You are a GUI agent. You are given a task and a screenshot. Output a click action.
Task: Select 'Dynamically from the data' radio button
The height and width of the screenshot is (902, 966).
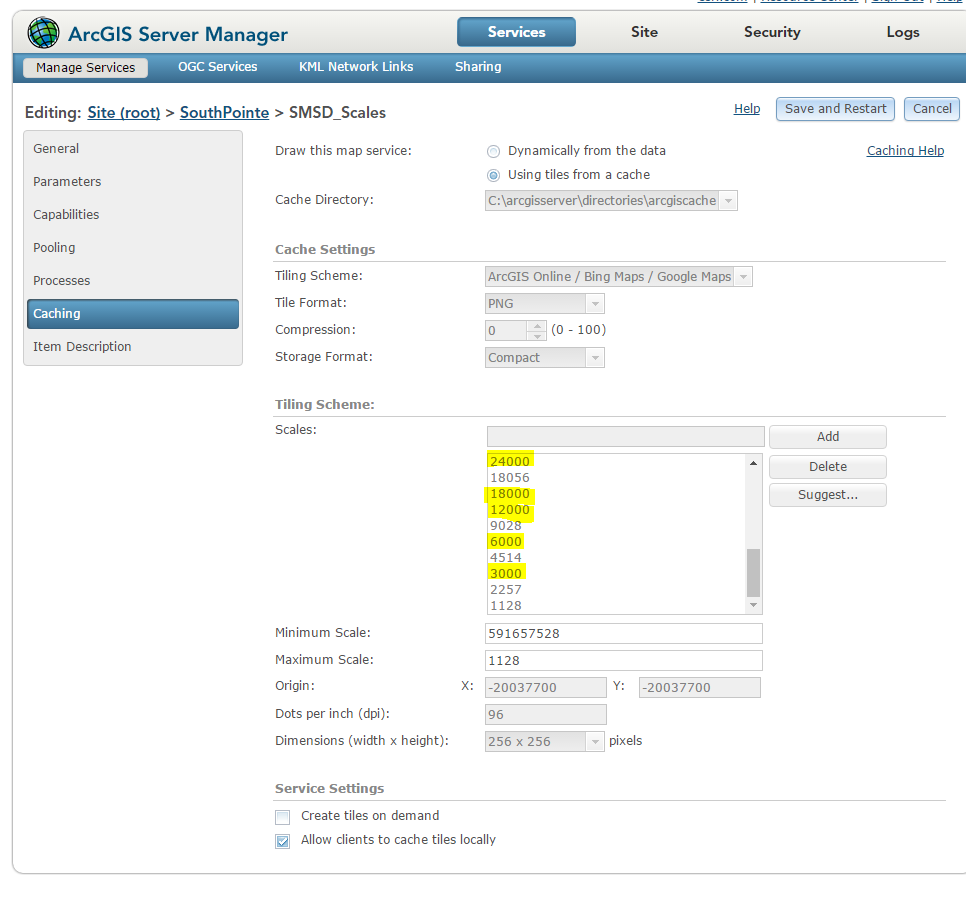click(493, 151)
